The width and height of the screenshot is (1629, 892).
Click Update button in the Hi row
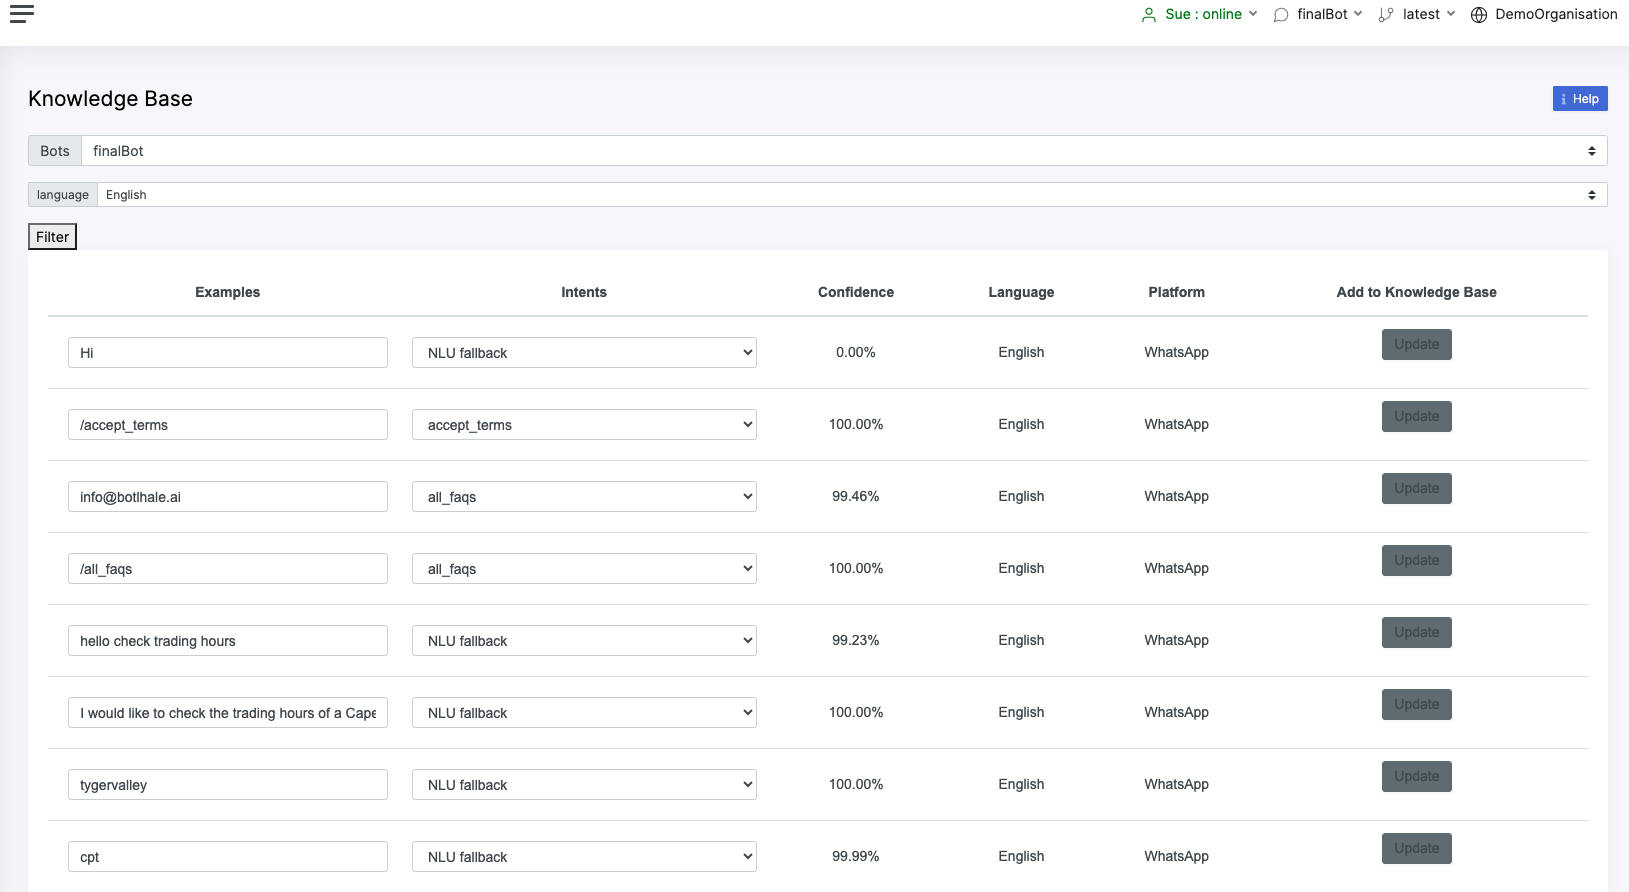[1416, 344]
